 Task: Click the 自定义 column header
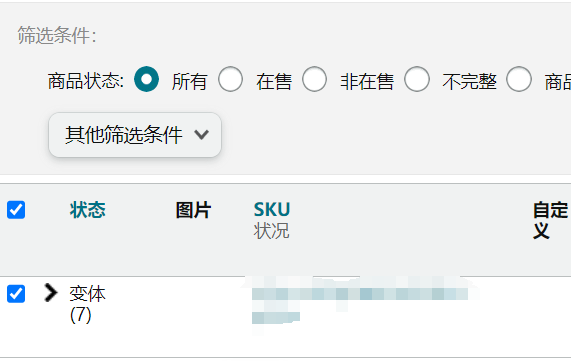[550, 220]
